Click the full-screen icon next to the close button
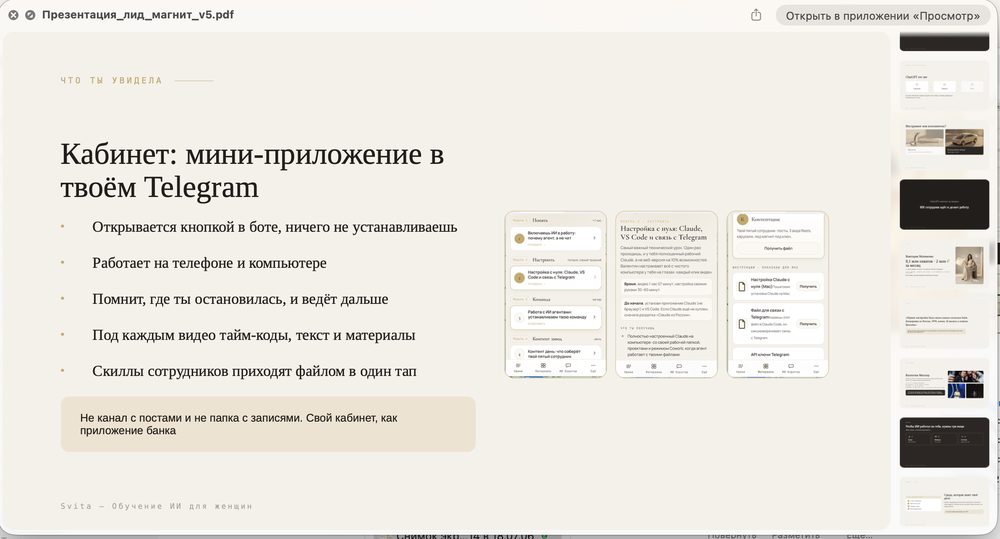Image resolution: width=1000 pixels, height=539 pixels. click(30, 15)
